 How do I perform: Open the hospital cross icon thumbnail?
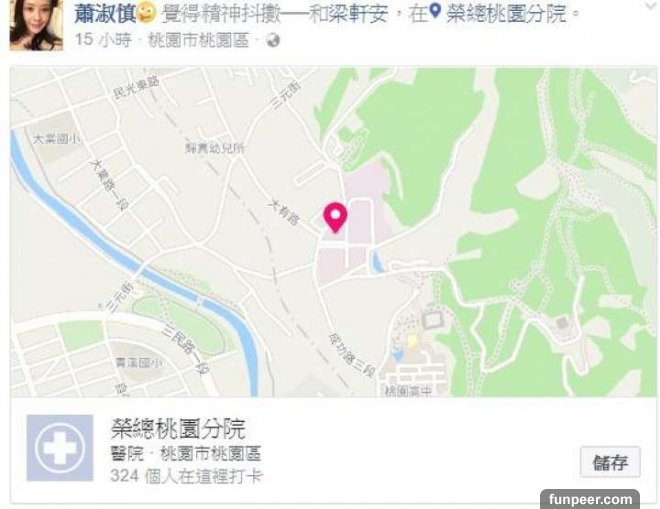click(60, 448)
